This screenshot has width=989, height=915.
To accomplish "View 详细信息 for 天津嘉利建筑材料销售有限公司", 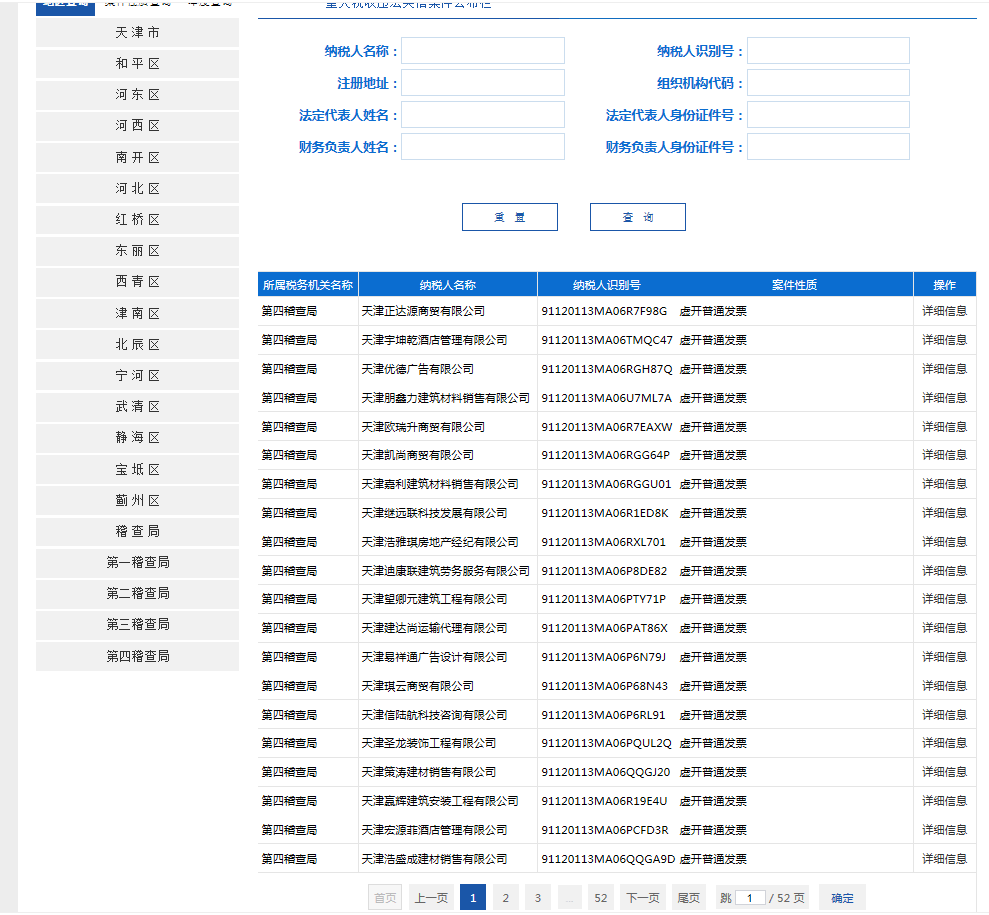I will (944, 484).
